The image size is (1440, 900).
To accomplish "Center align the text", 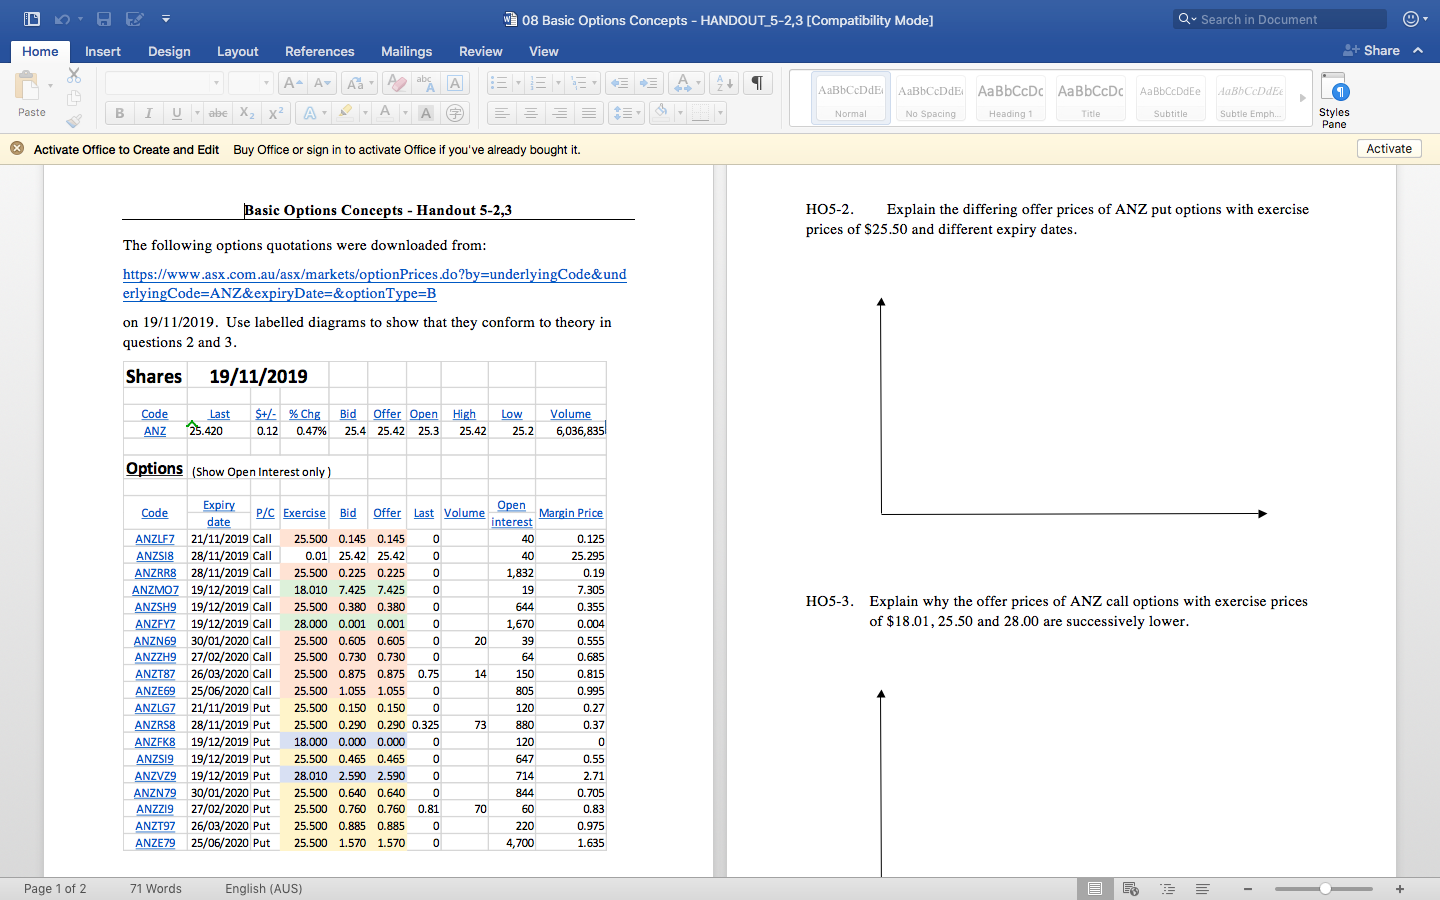I will coord(531,113).
